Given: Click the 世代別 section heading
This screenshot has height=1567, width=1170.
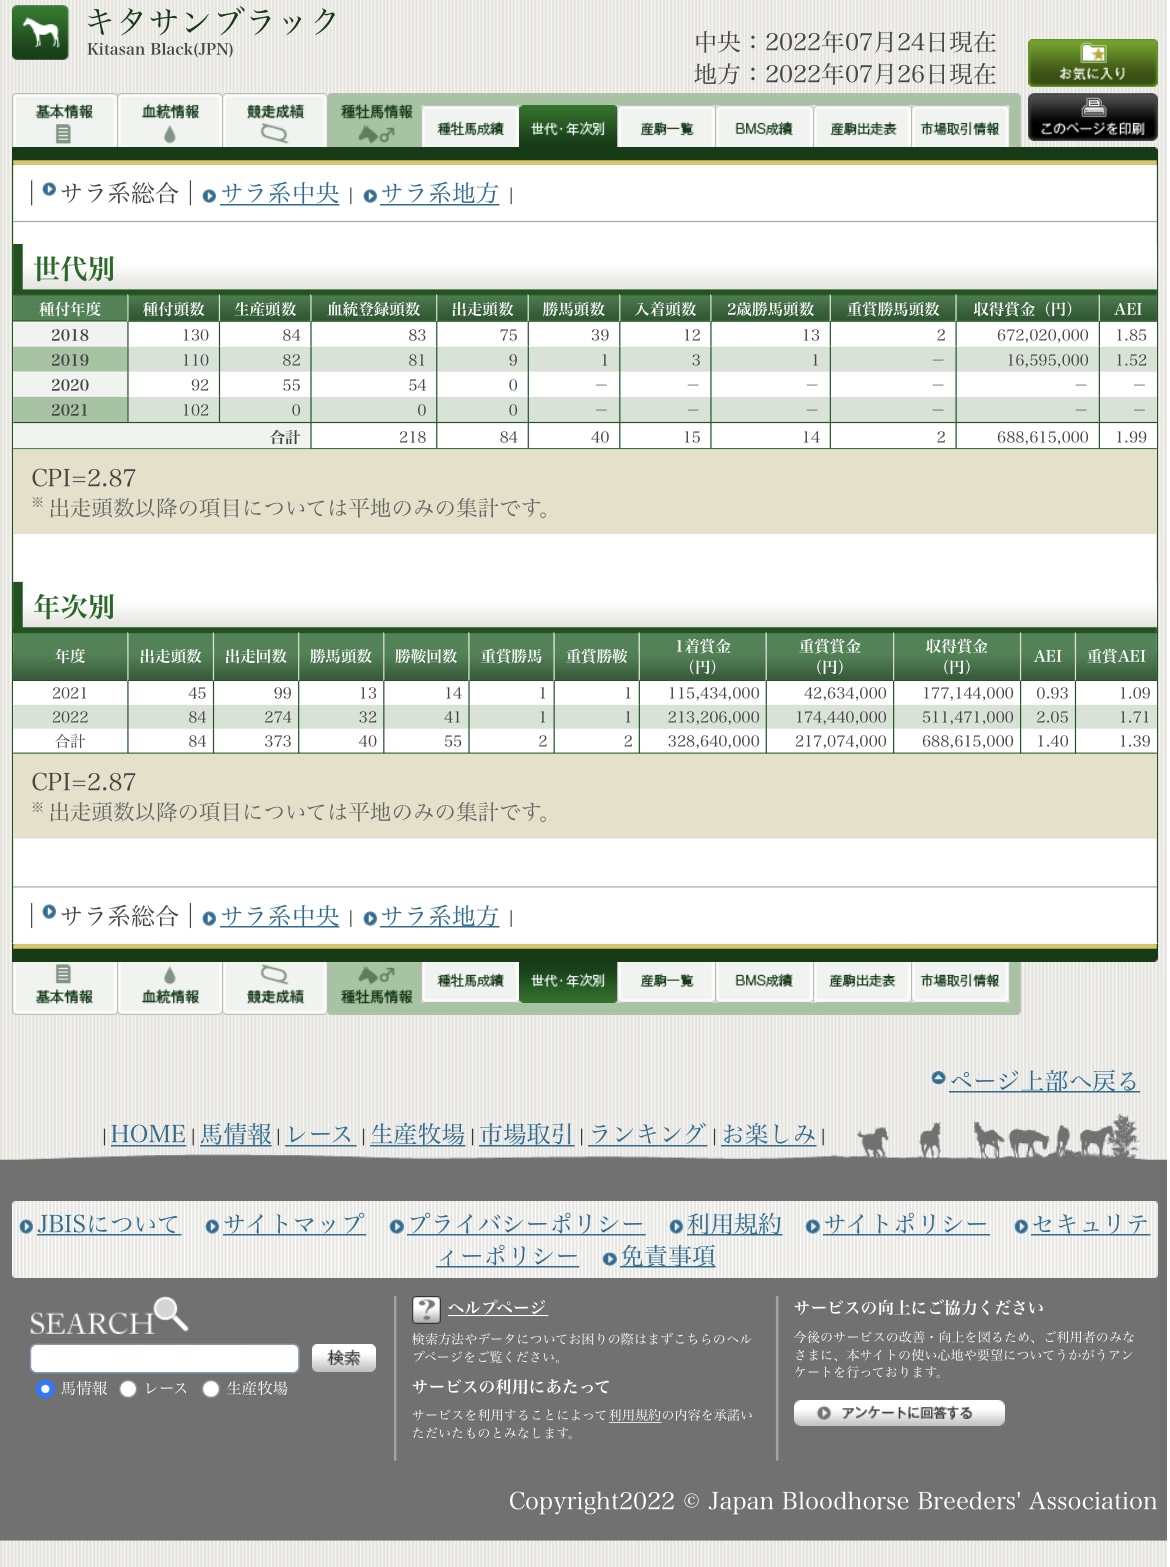Looking at the screenshot, I should 74,268.
